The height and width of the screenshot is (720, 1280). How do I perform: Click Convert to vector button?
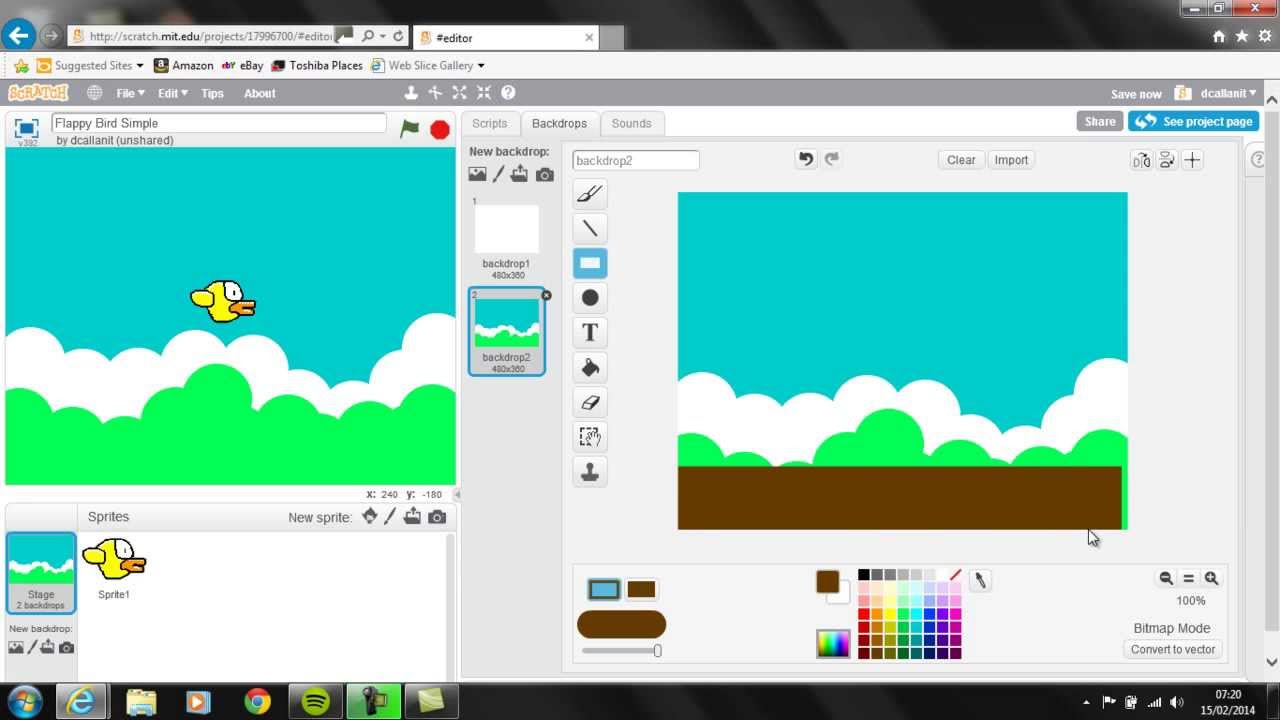click(x=1173, y=649)
